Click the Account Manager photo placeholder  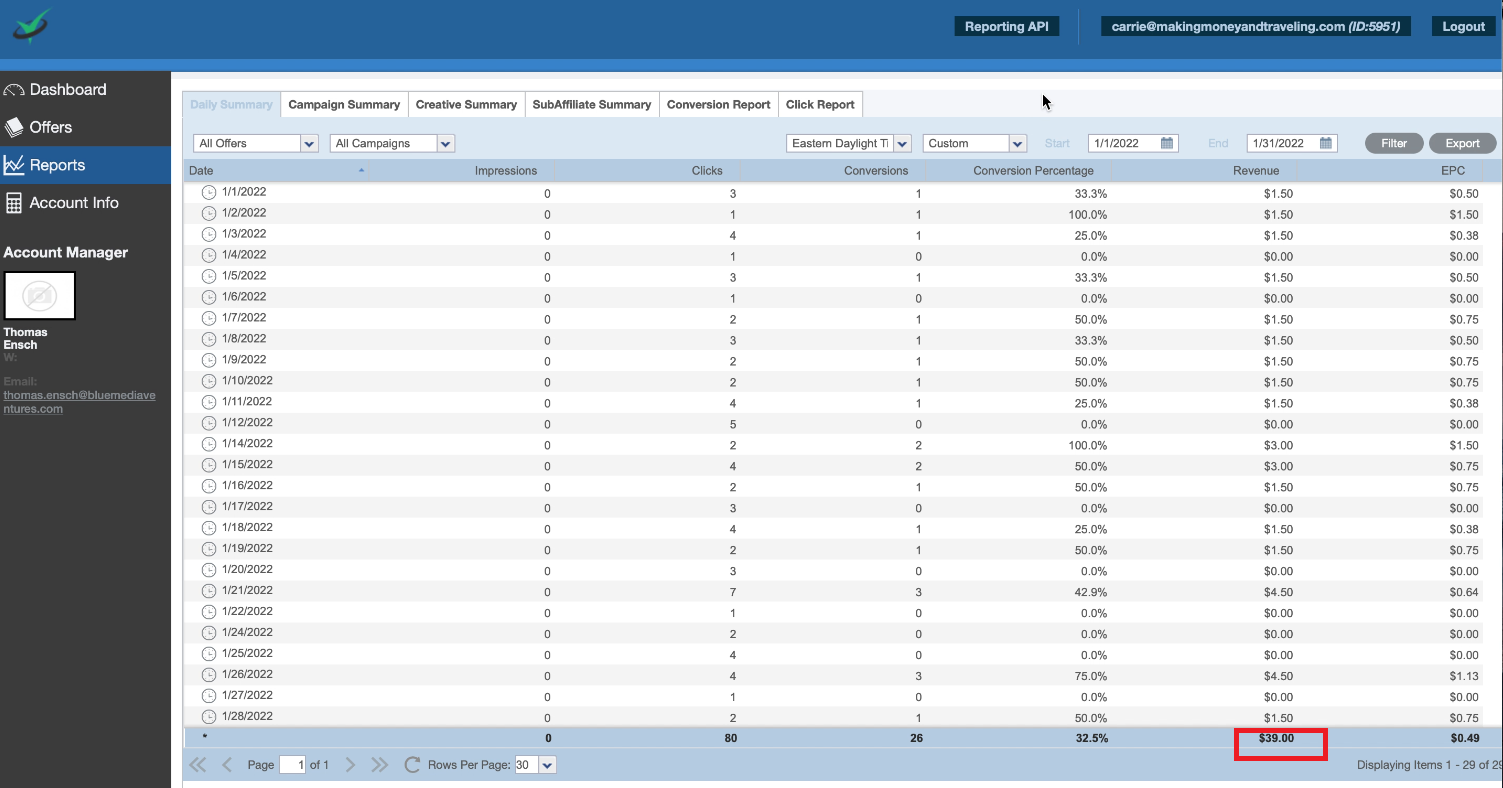[40, 296]
